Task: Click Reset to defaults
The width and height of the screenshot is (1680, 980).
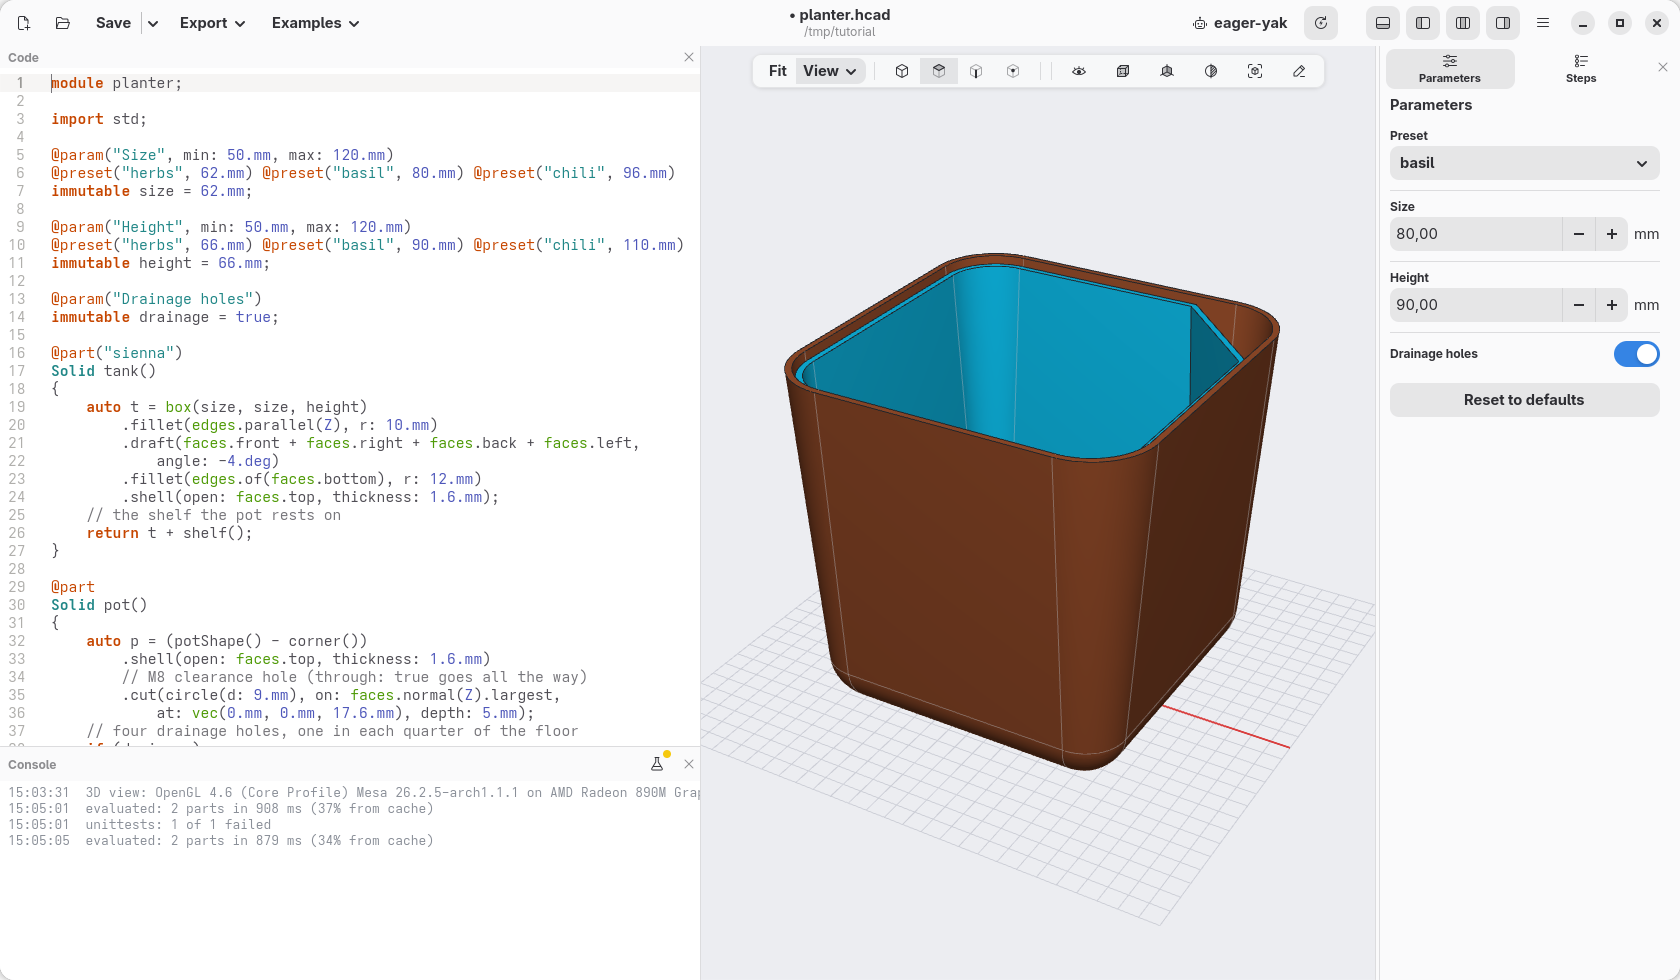Action: click(x=1524, y=400)
